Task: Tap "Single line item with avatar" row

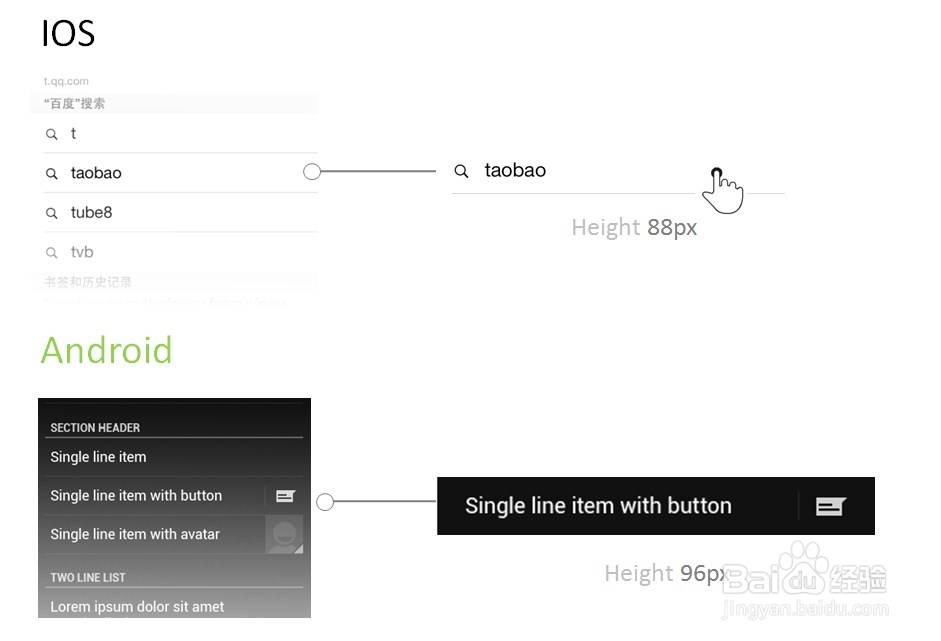Action: pyautogui.click(x=135, y=534)
